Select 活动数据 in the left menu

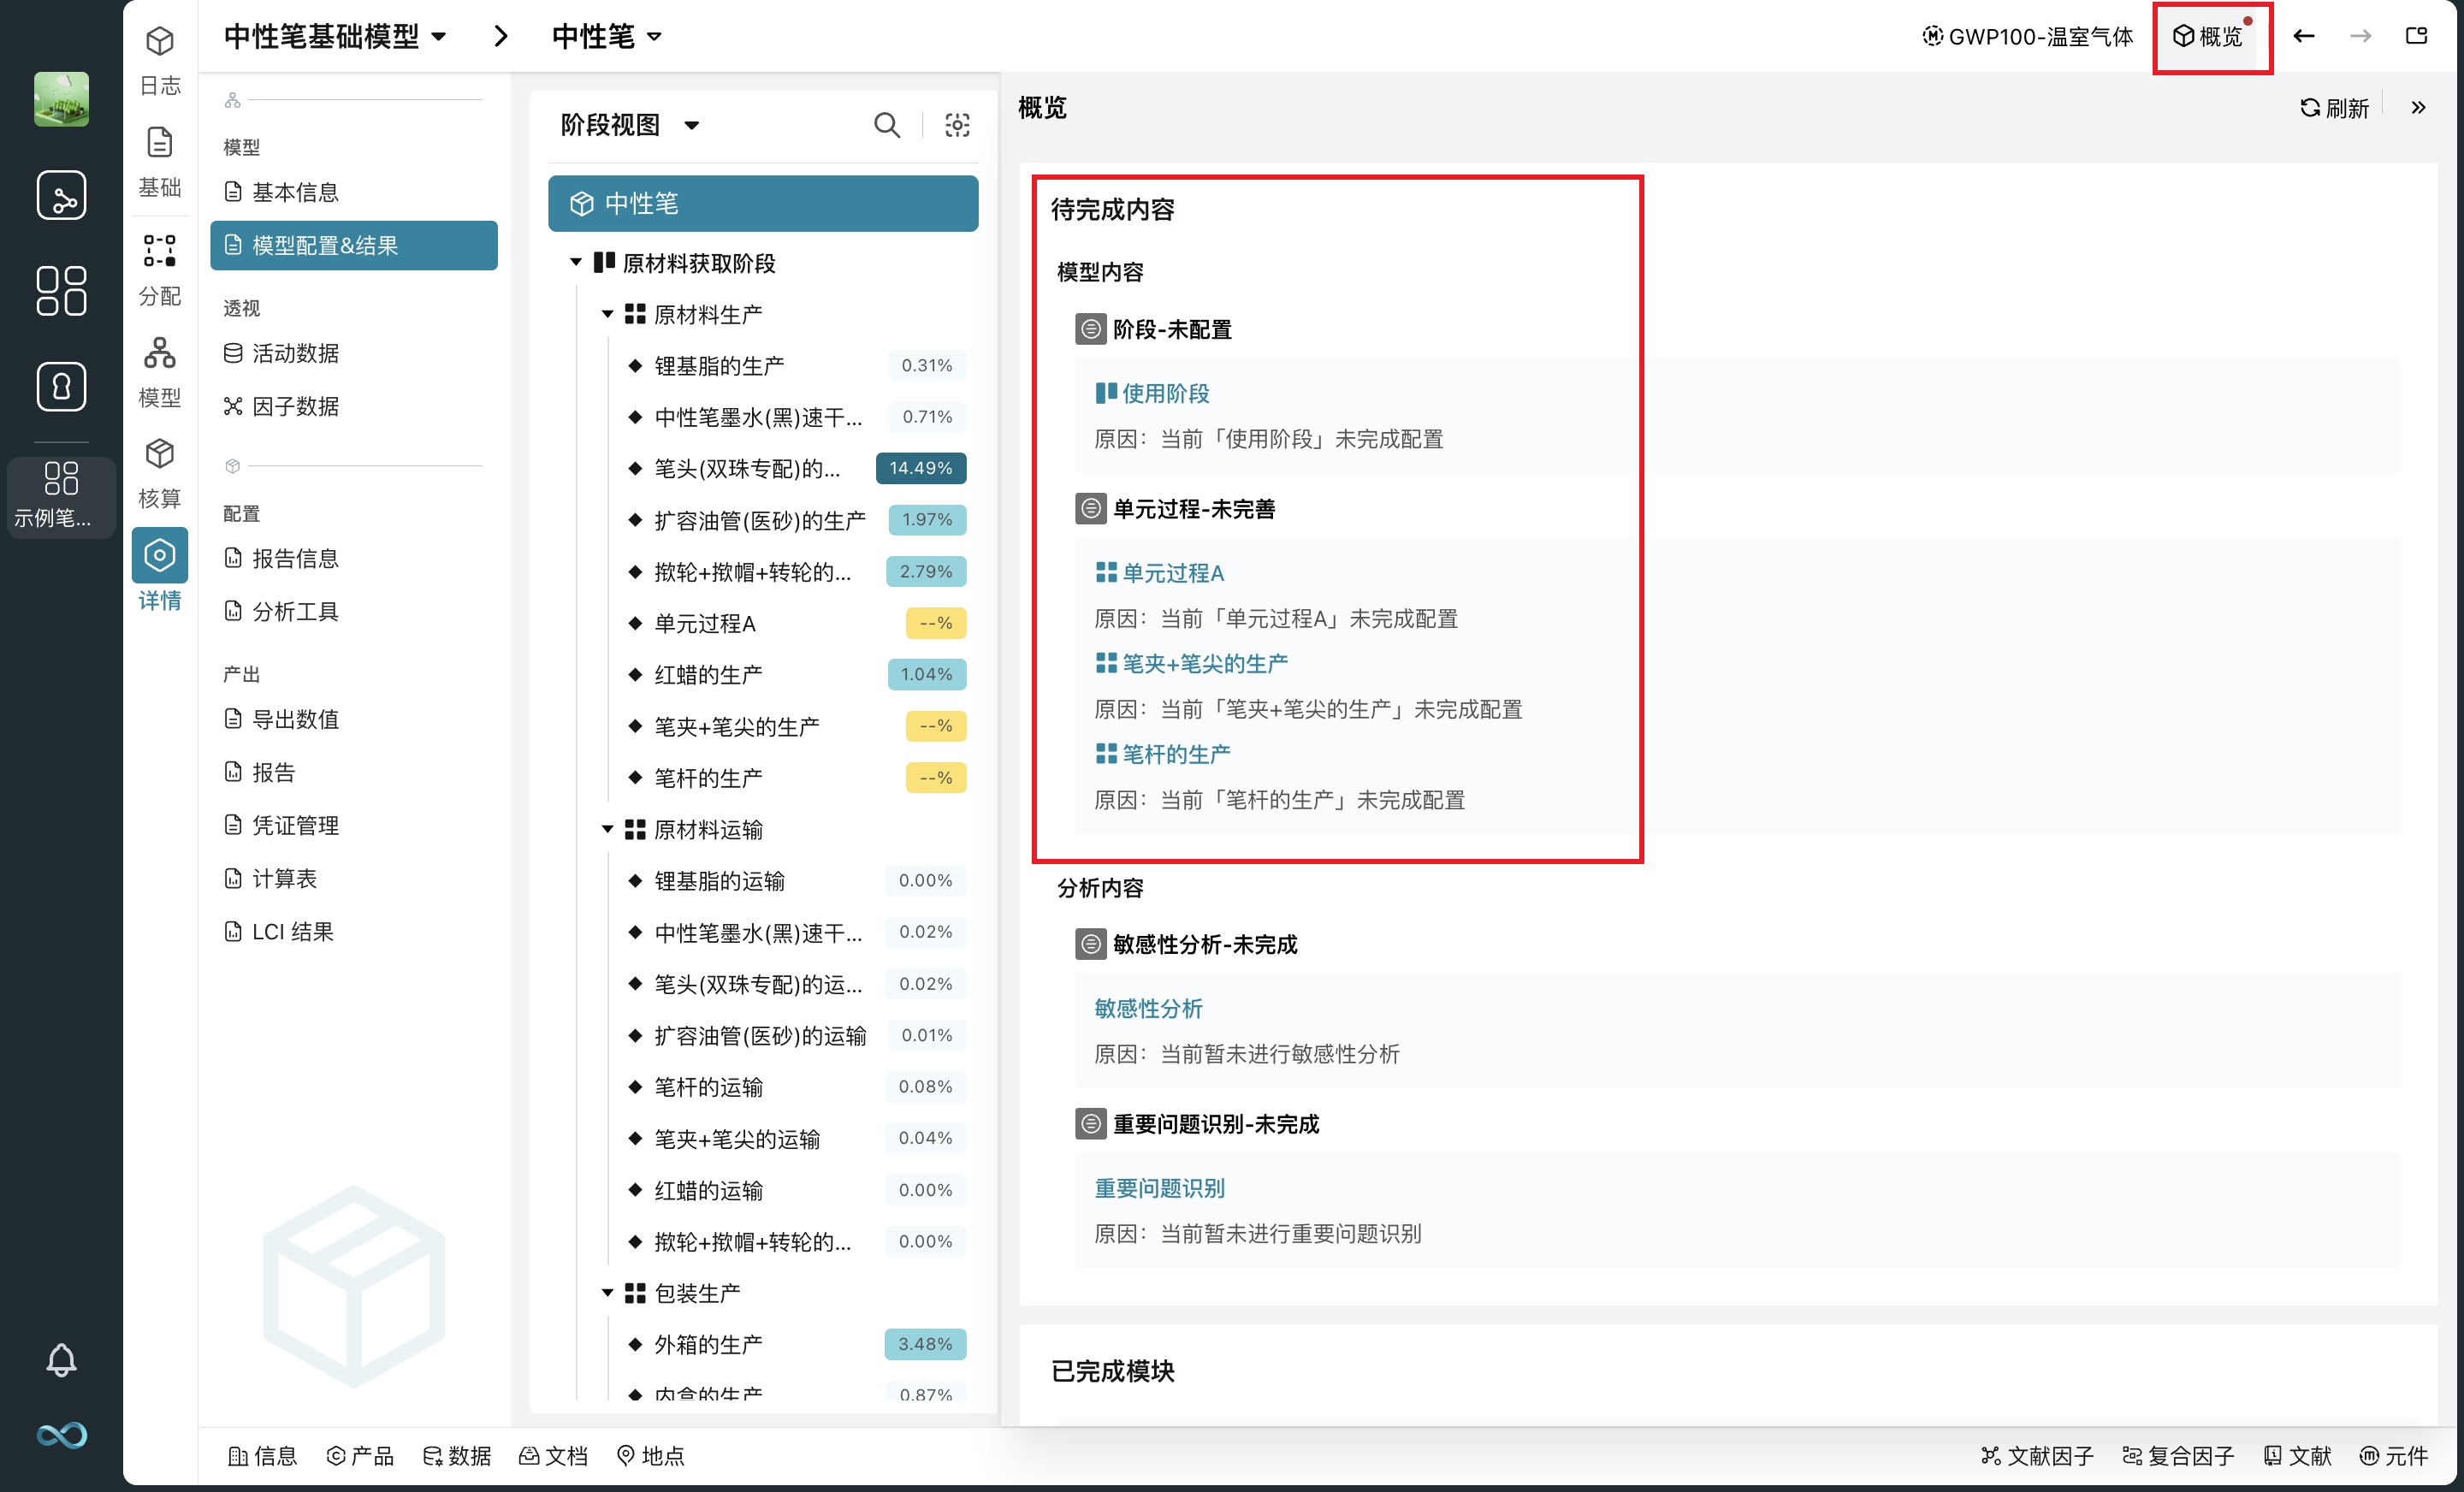(x=295, y=353)
